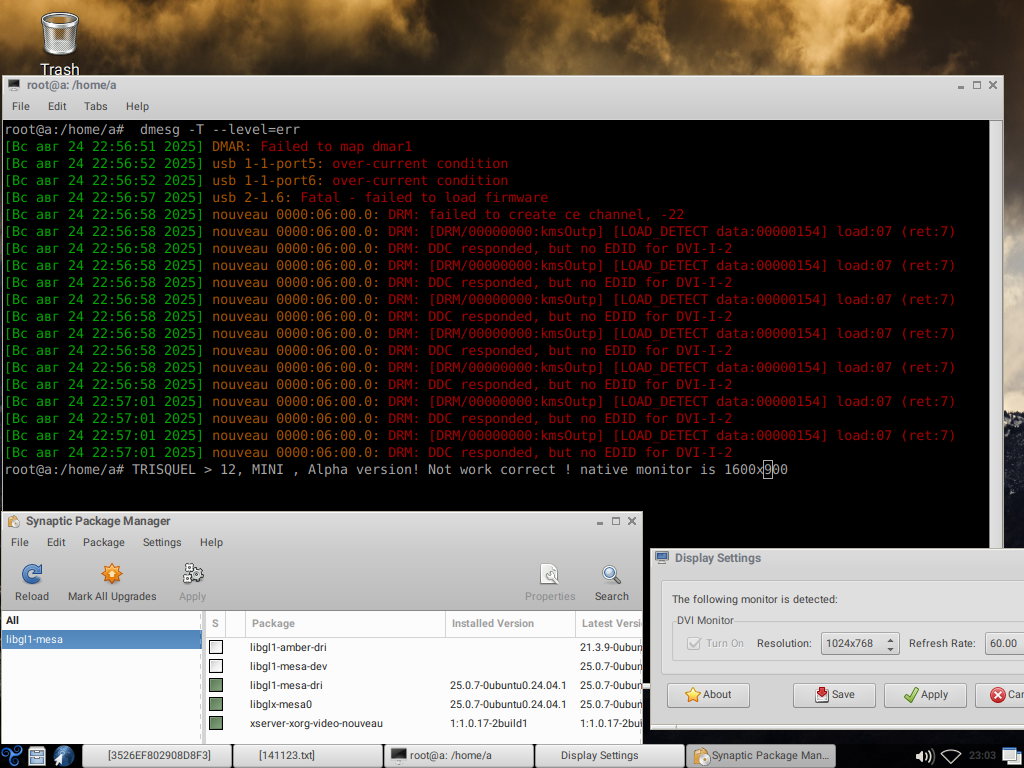Open the Refresh Rate 60.00 dropdown

1004,643
